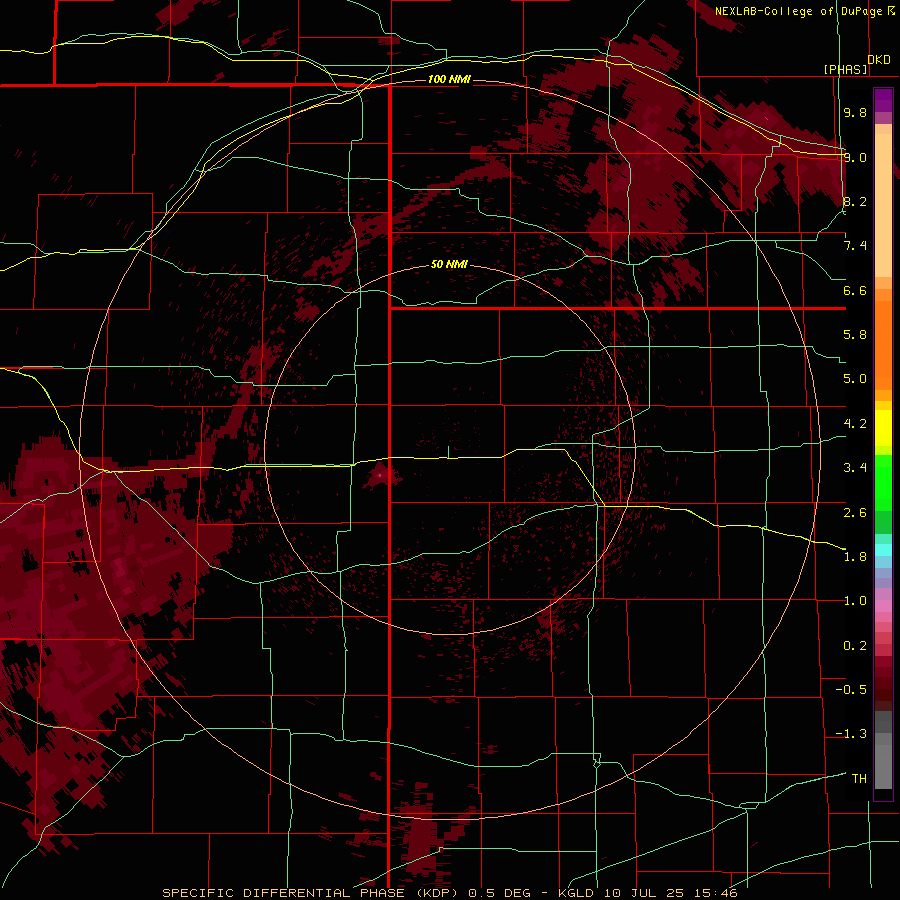Click the "50 NMI" range ring label
This screenshot has width=900, height=900.
(x=449, y=264)
